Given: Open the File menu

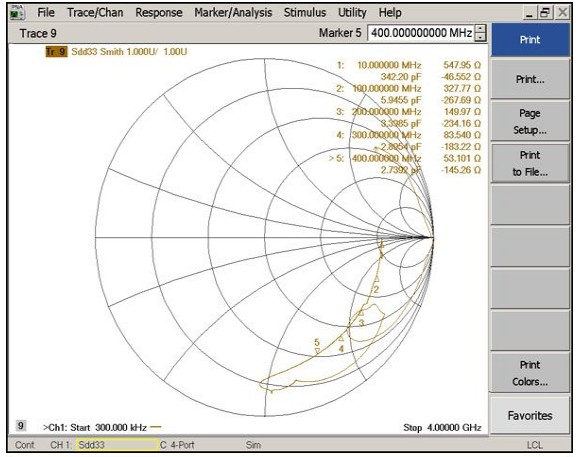Looking at the screenshot, I should point(46,13).
